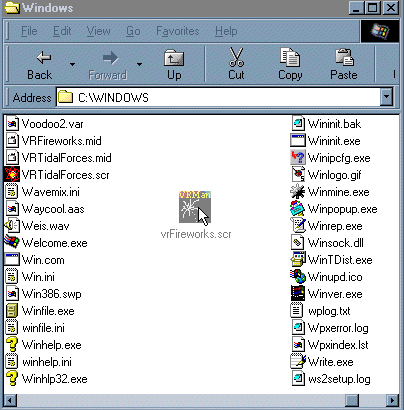This screenshot has height=410, width=404.
Task: Select the VRTidalForces.scr screensaver icon
Action: pyautogui.click(x=12, y=174)
